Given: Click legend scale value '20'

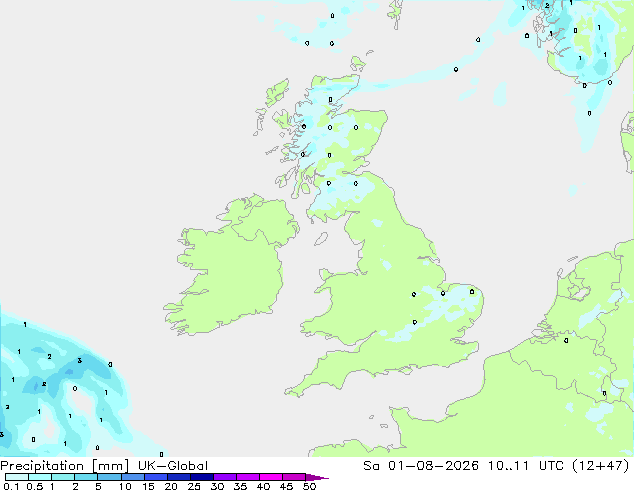Looking at the screenshot, I should [171, 486].
